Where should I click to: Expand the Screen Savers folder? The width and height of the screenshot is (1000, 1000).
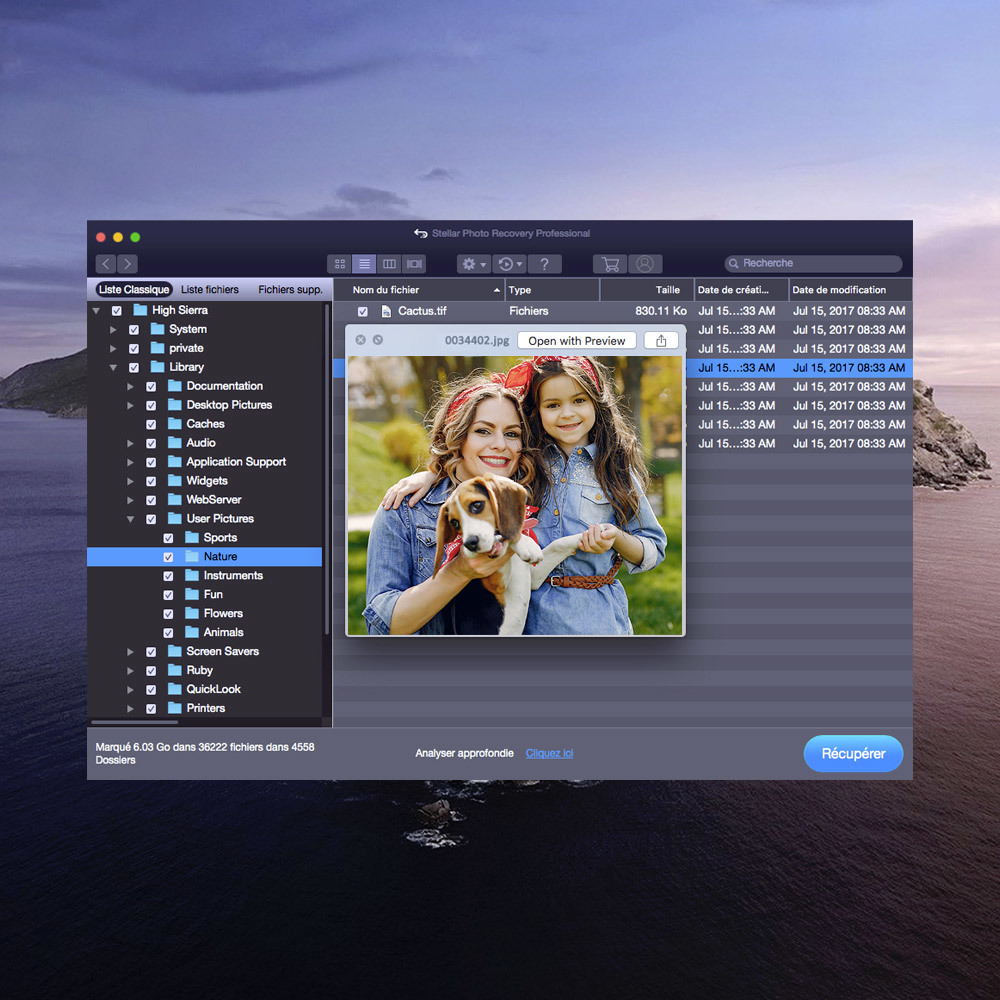tap(130, 652)
